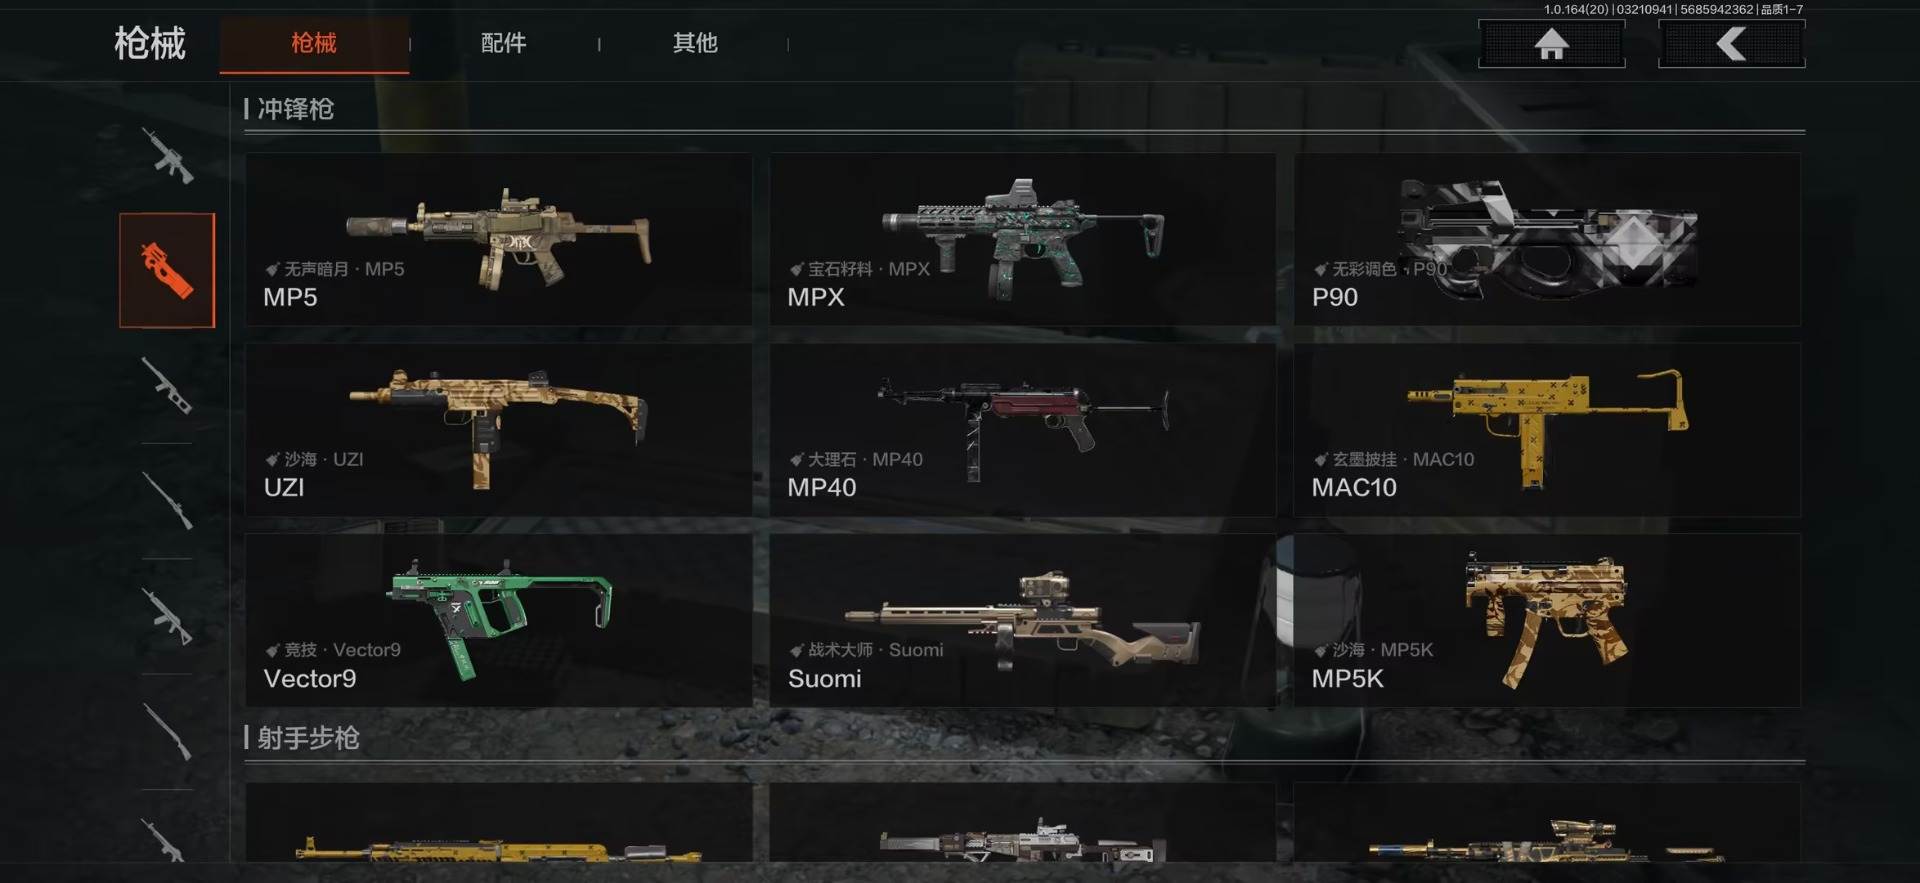
Task: Select the Suomi weapon card
Action: tap(1022, 620)
